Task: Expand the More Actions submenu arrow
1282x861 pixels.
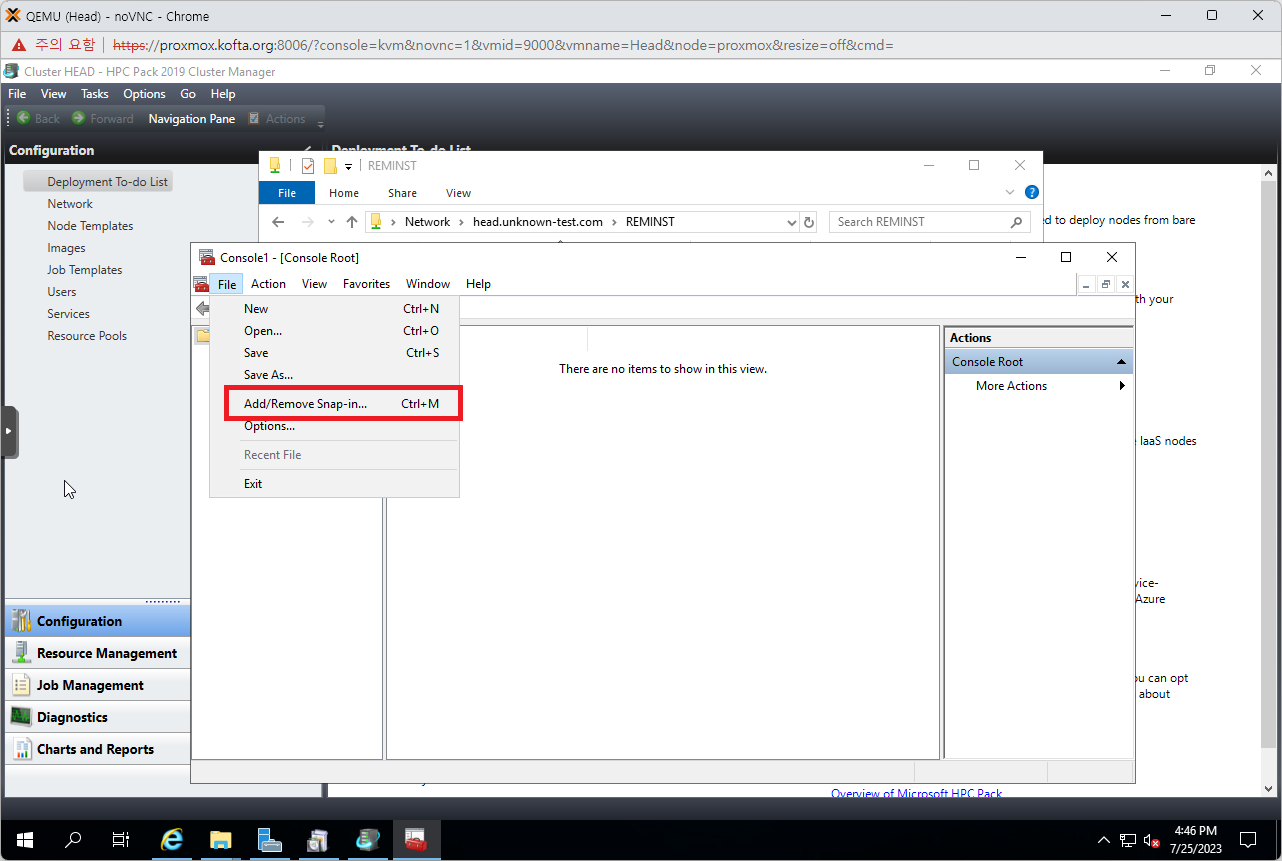Action: coord(1121,386)
